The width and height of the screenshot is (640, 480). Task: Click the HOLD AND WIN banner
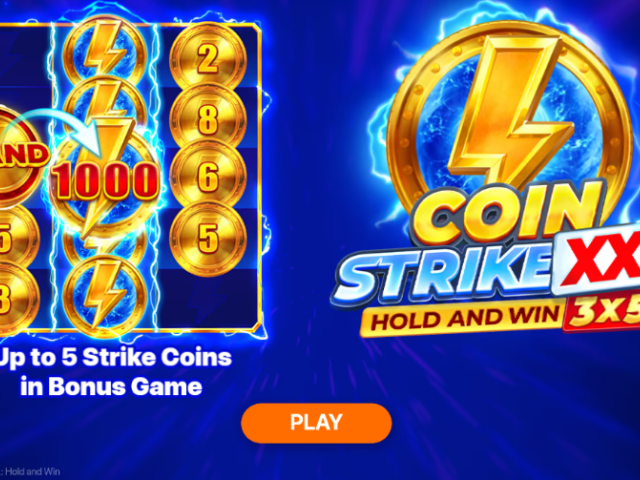point(463,319)
